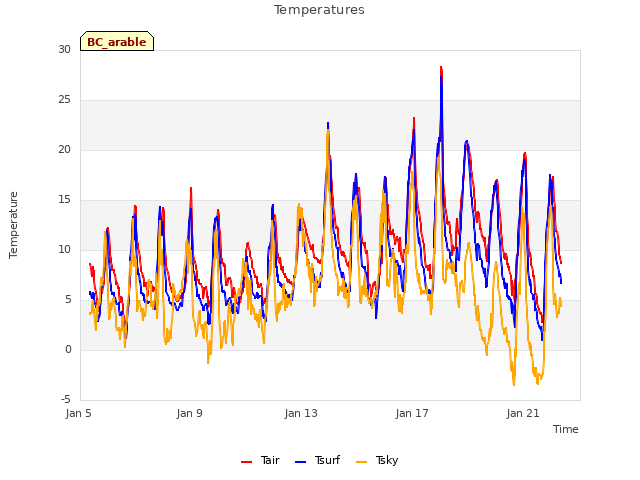This screenshot has height=480, width=640.
Task: Click the Jan 17 x-axis label
Action: pyautogui.click(x=412, y=413)
